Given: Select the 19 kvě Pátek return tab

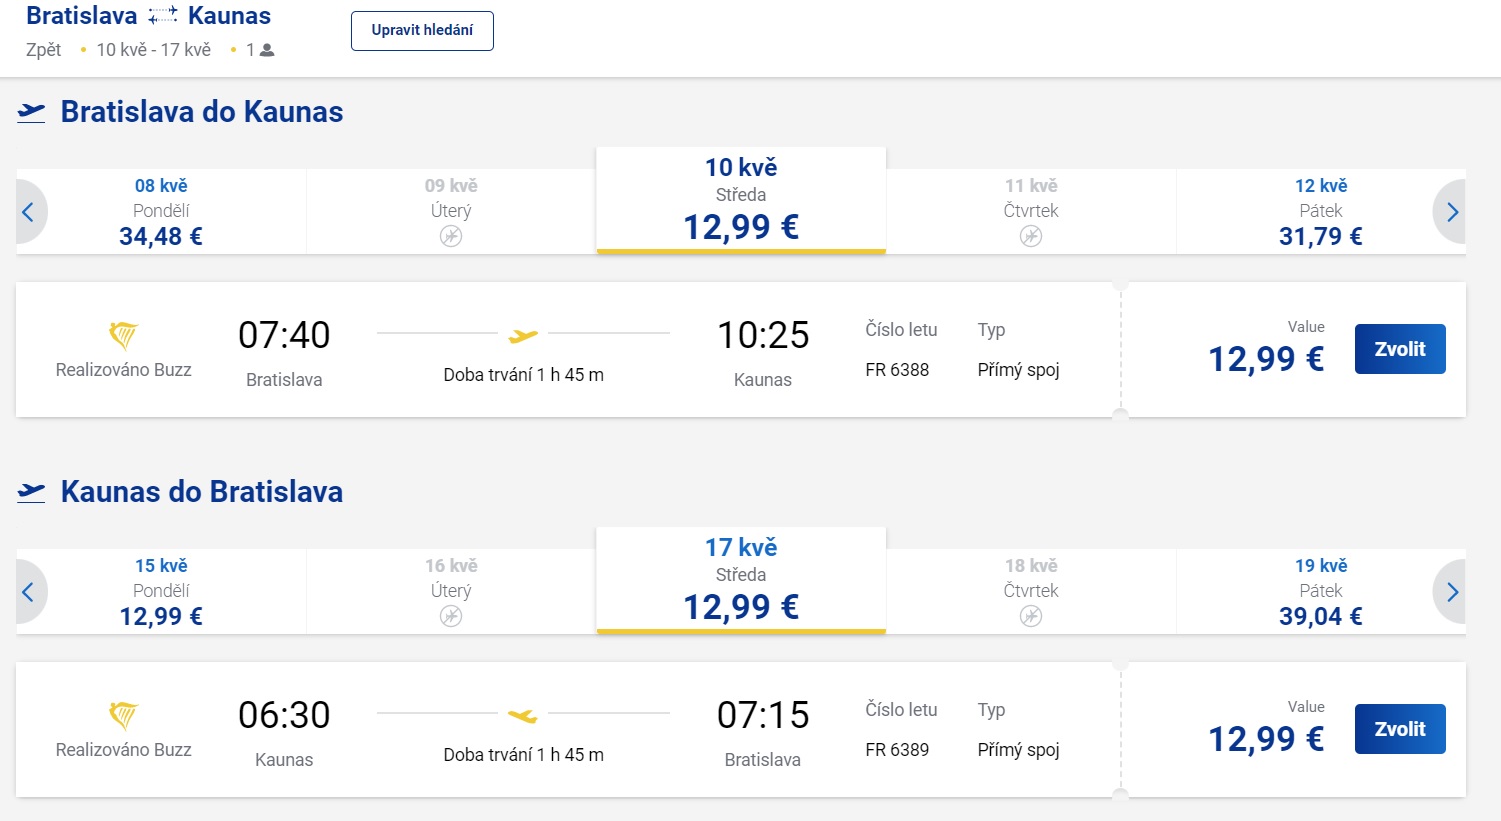Looking at the screenshot, I should coord(1320,591).
